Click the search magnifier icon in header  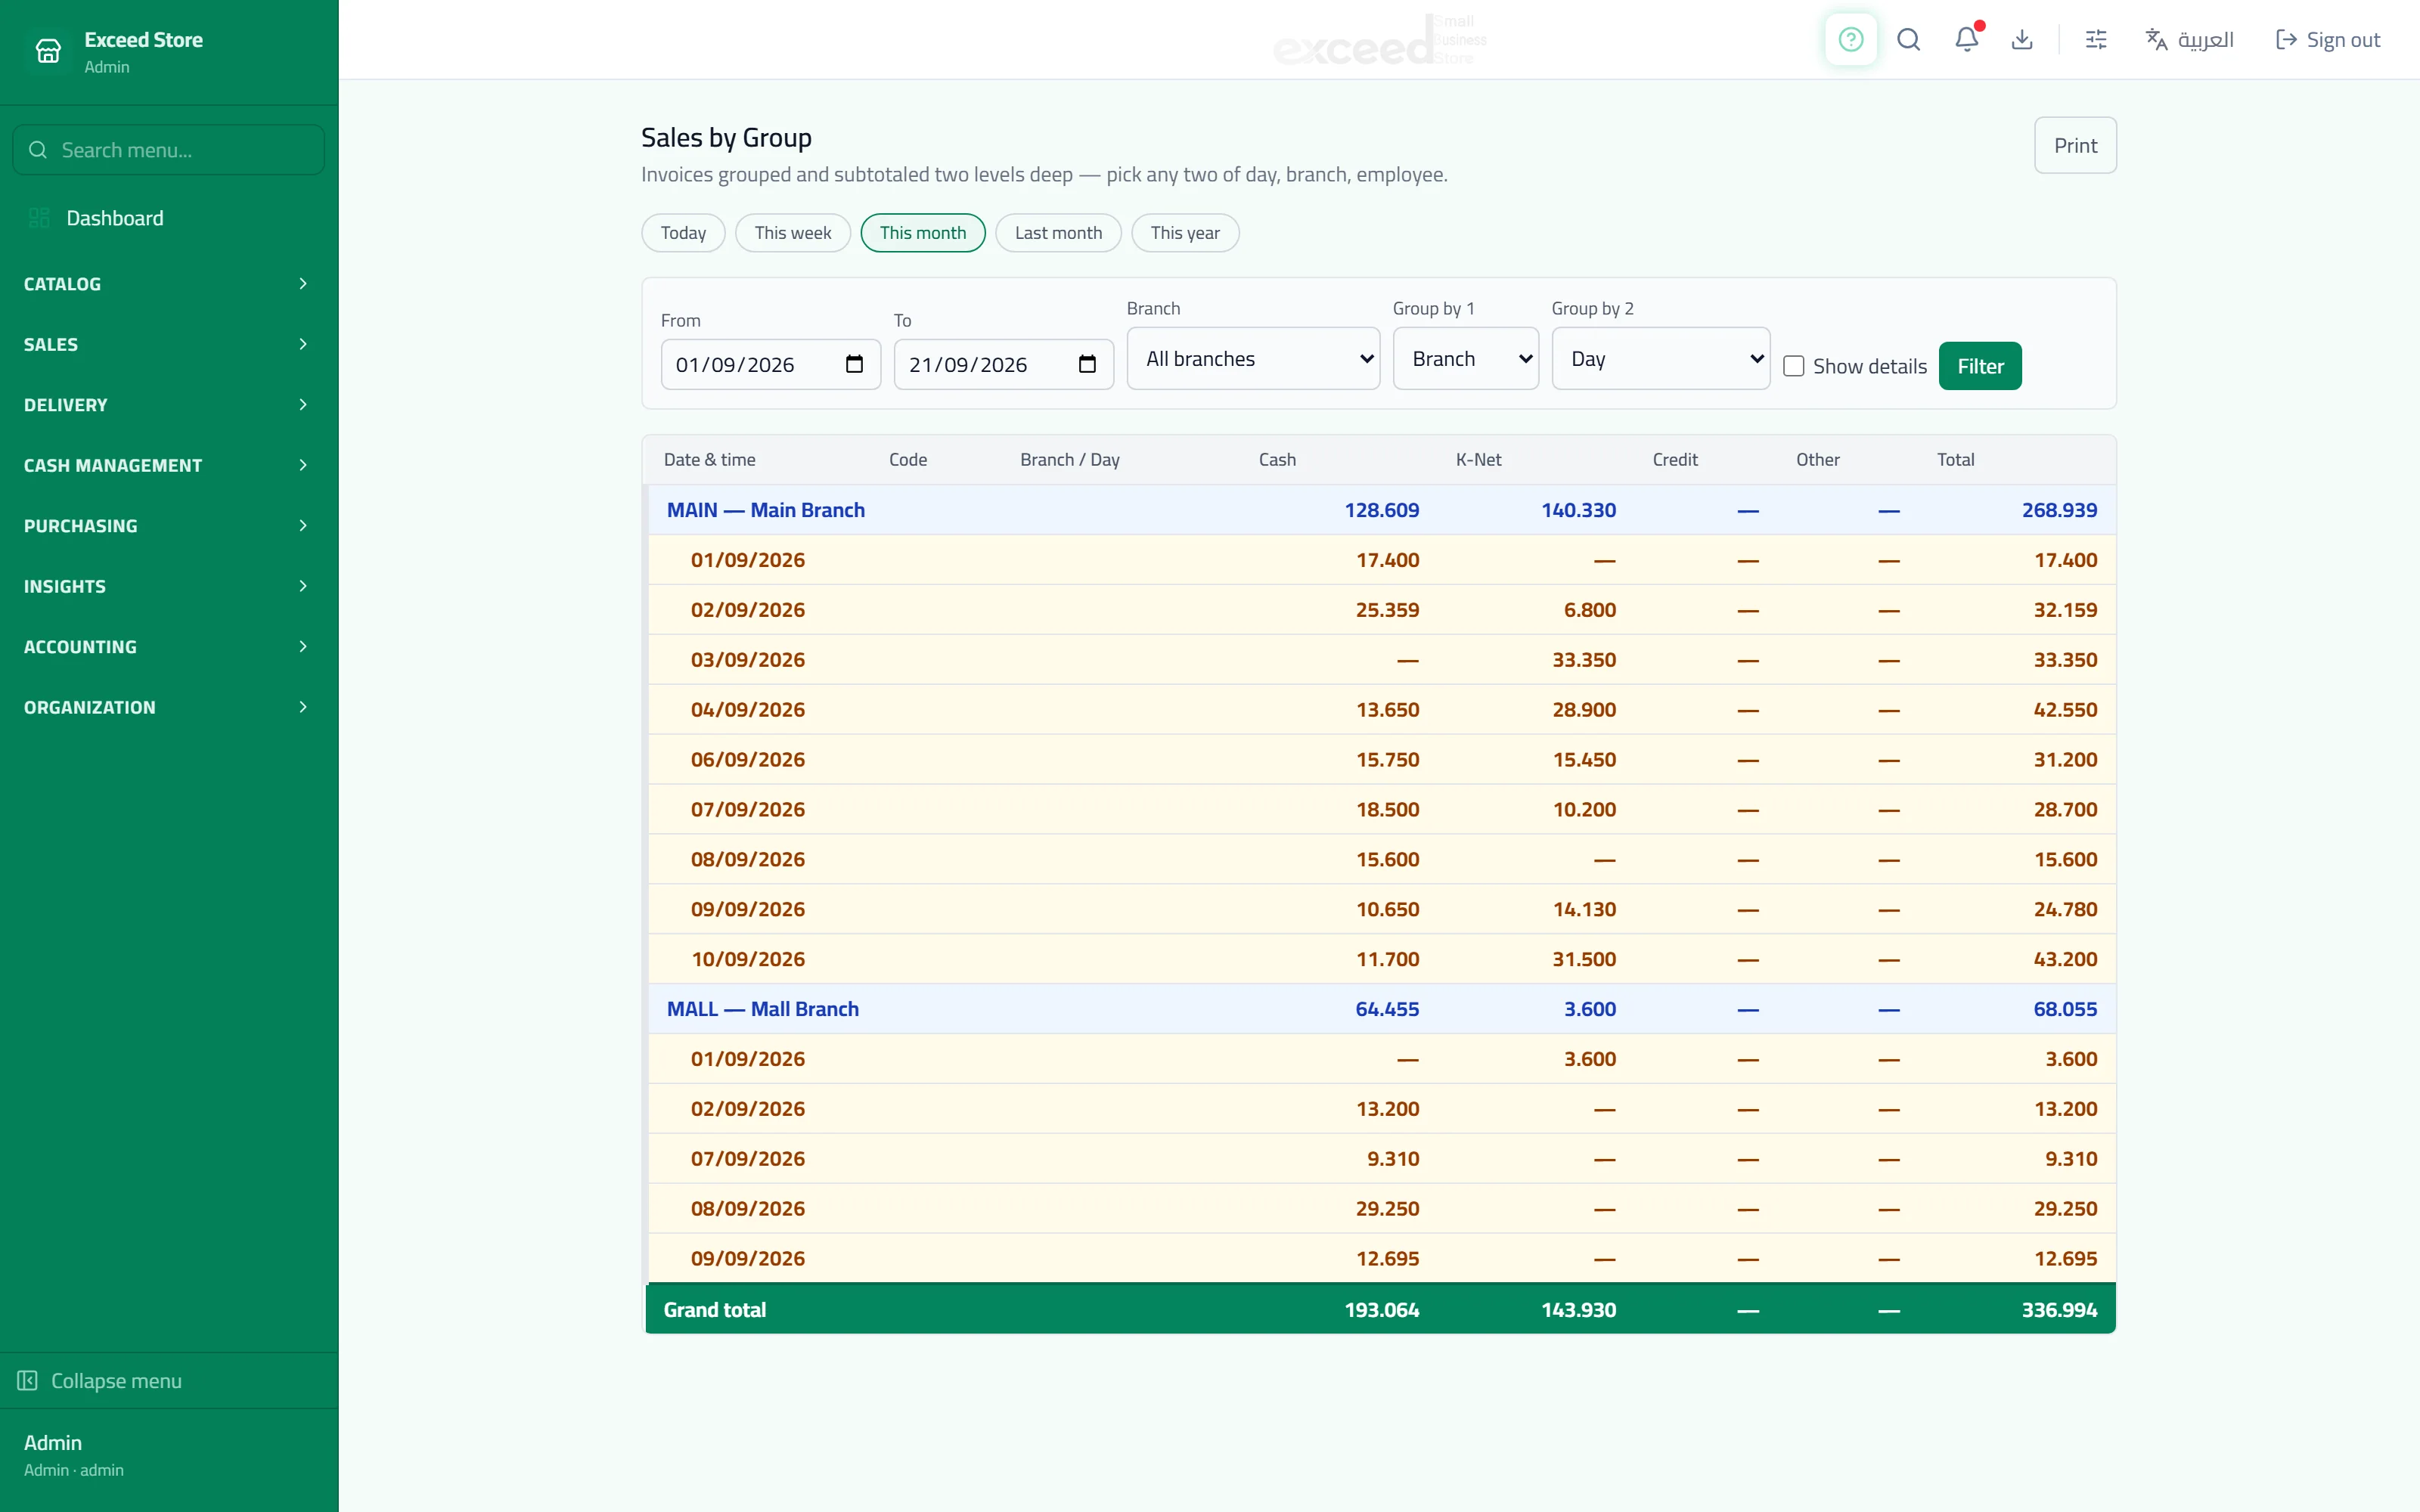1908,40
